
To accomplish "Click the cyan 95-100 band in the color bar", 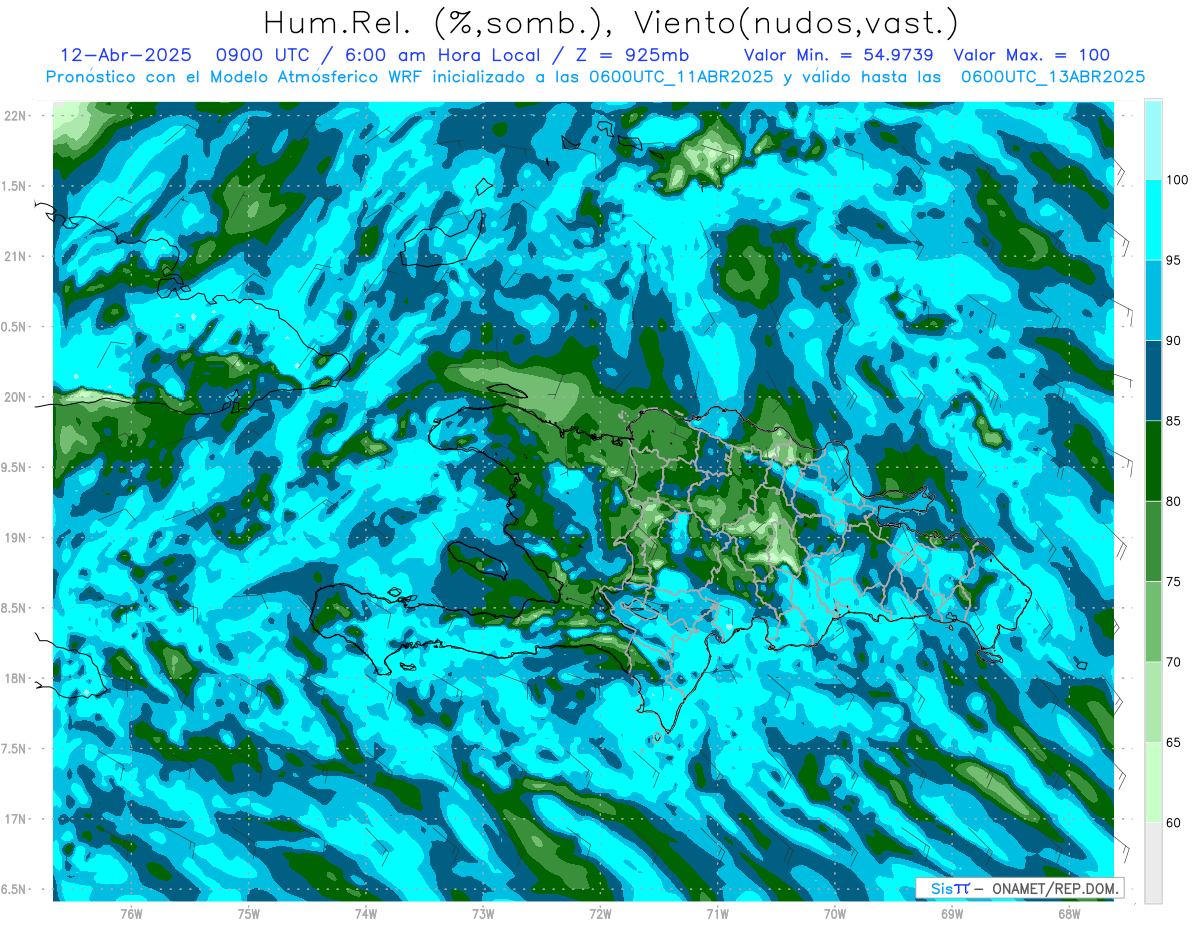I will pos(1153,220).
